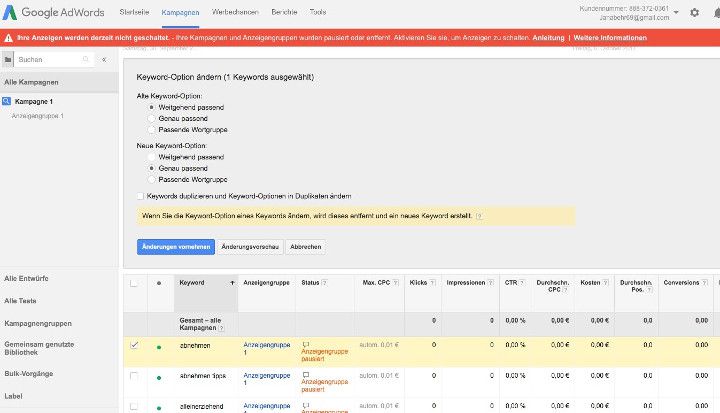This screenshot has height=413, width=720.
Task: Open the settings gear menu
Action: click(x=694, y=12)
